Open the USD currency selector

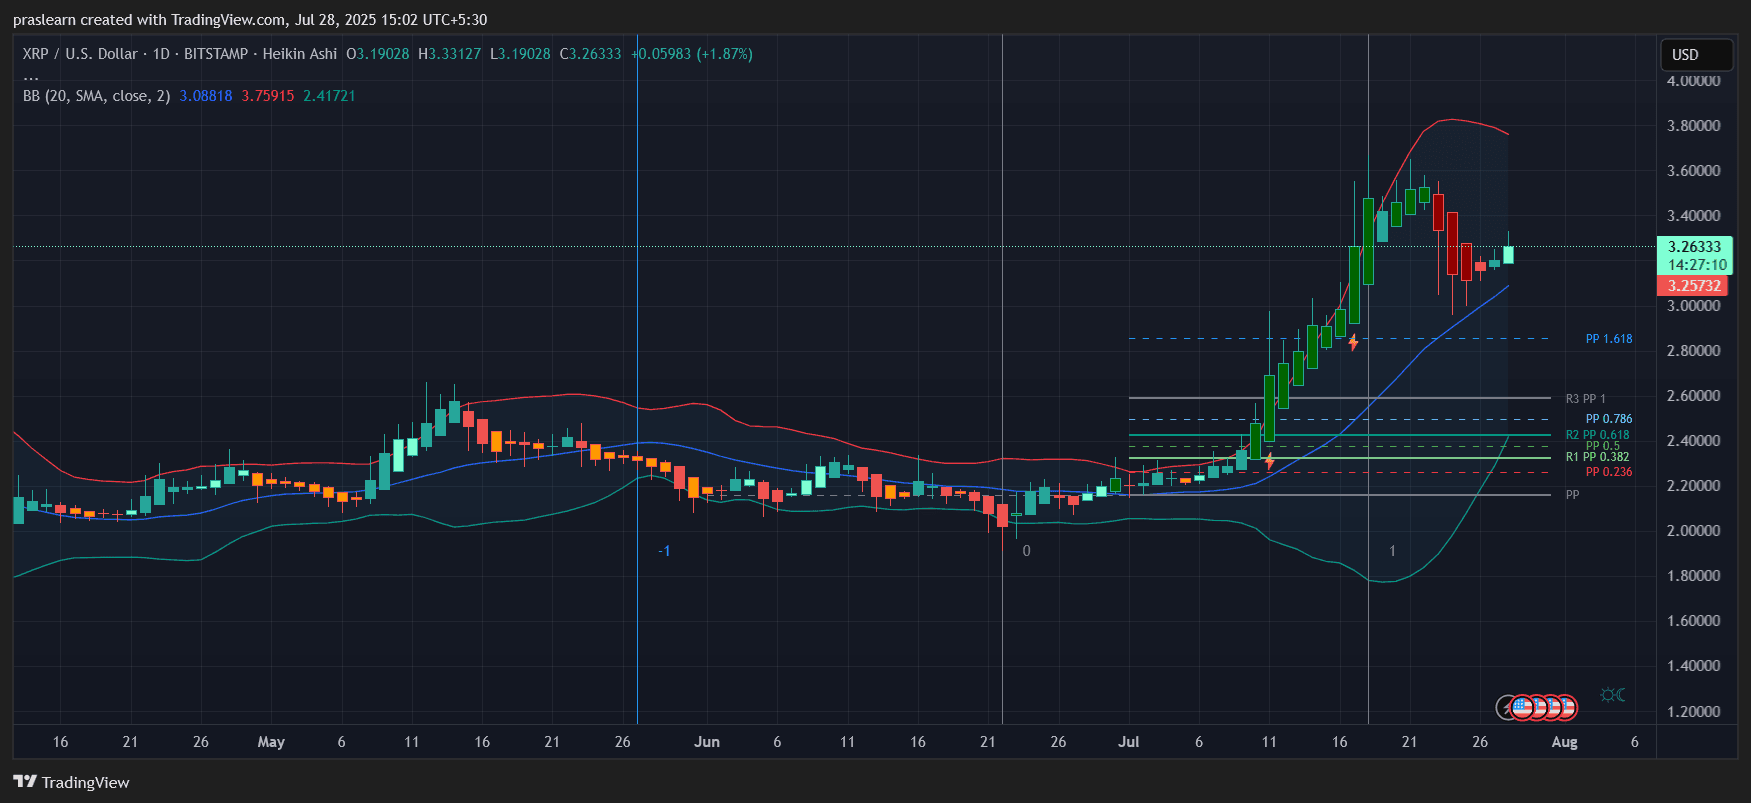1695,55
